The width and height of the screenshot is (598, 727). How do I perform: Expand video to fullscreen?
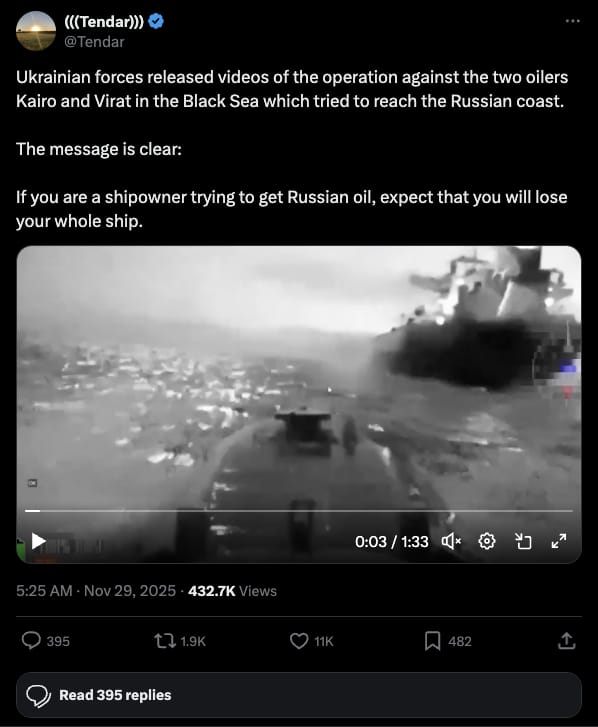[x=559, y=541]
